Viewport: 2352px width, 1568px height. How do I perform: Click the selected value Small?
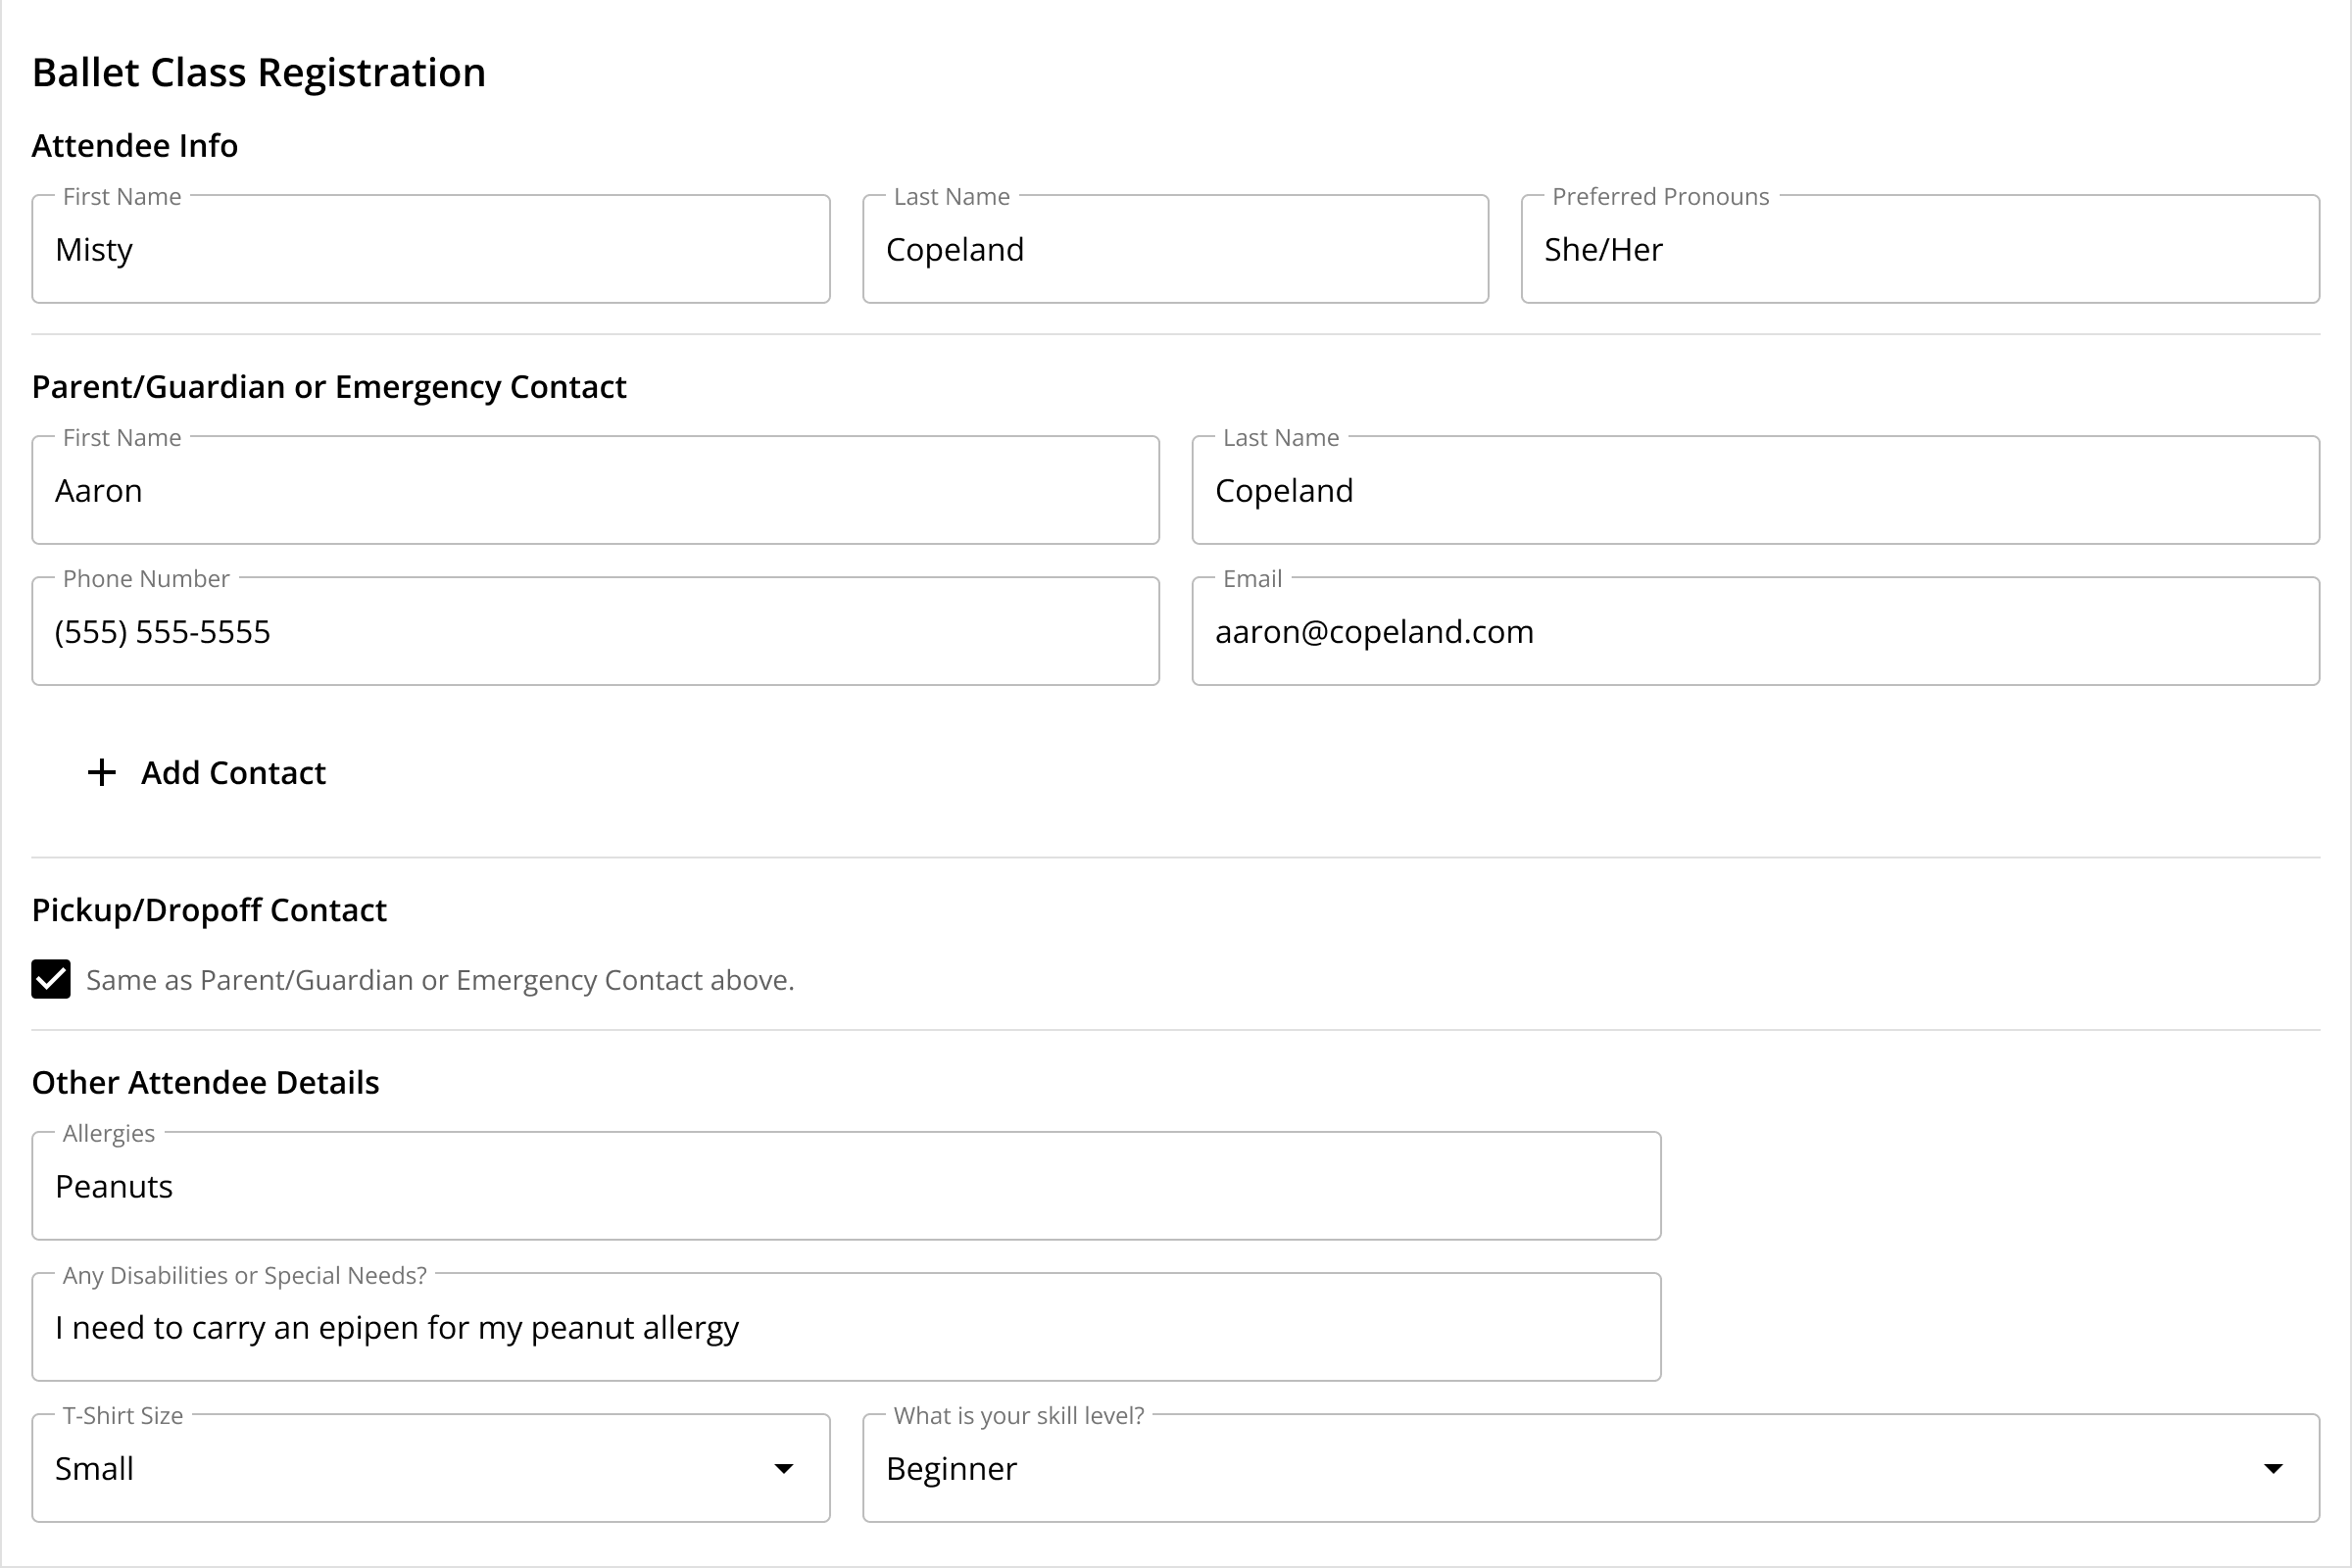coord(94,1468)
